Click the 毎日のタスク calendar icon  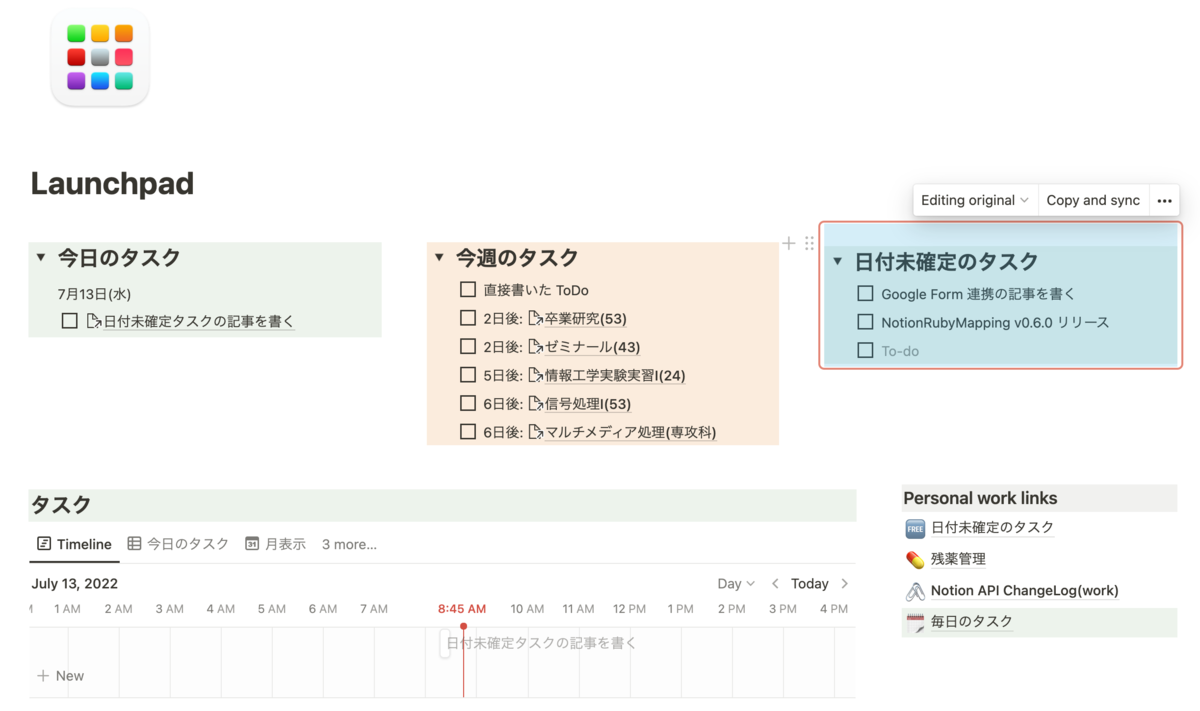pos(915,622)
